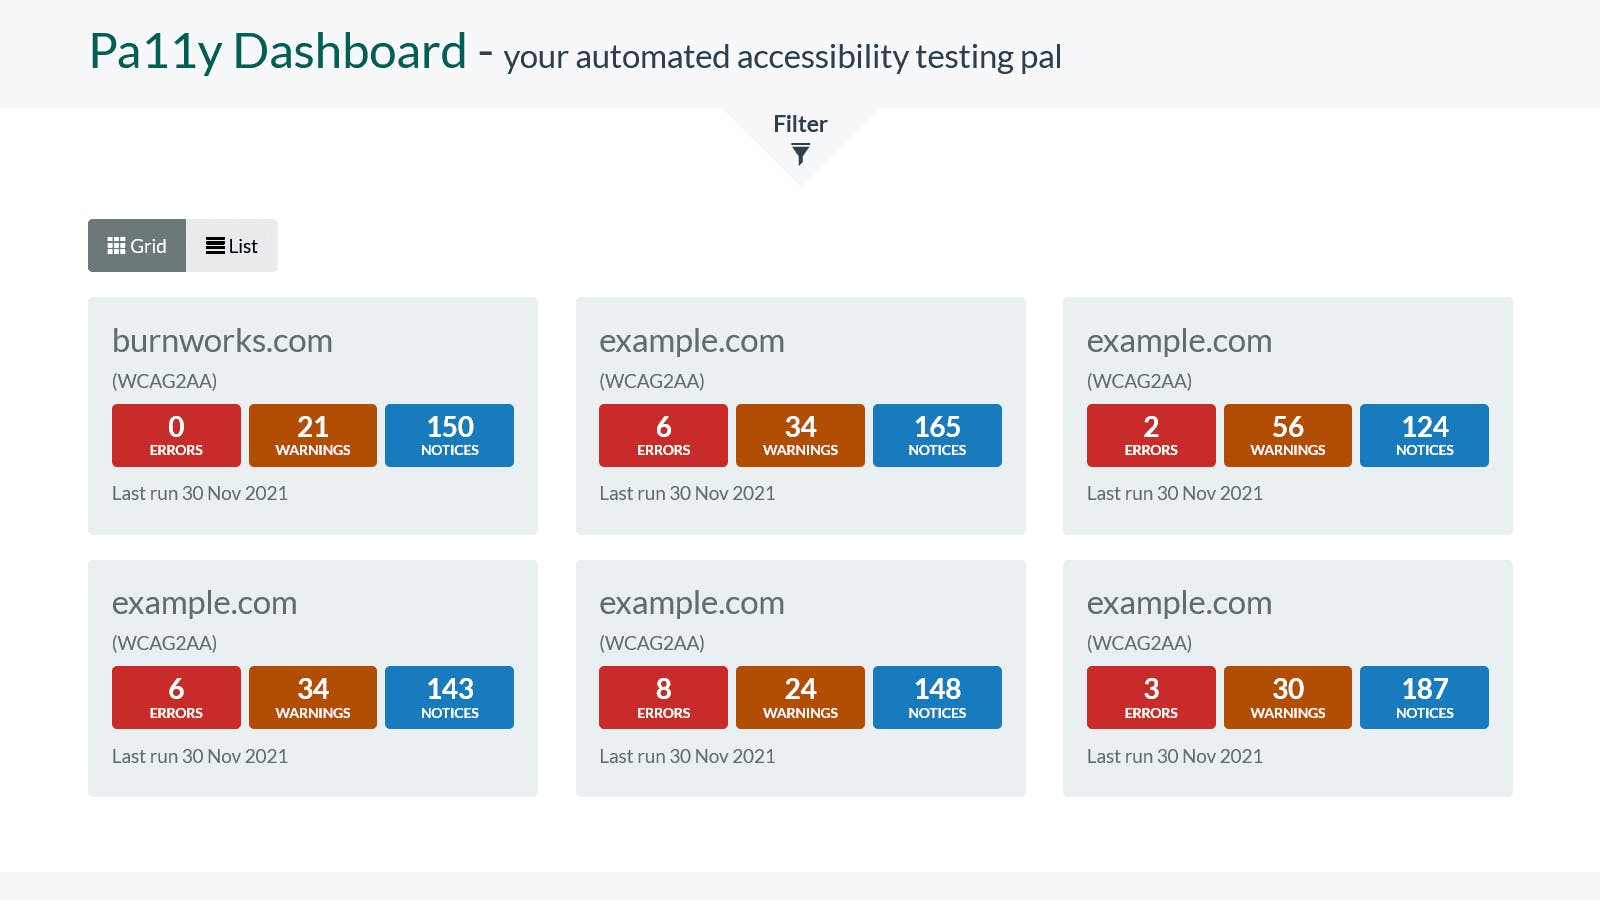Click the 56 Warnings orange badge
1600x900 pixels.
click(x=1287, y=435)
